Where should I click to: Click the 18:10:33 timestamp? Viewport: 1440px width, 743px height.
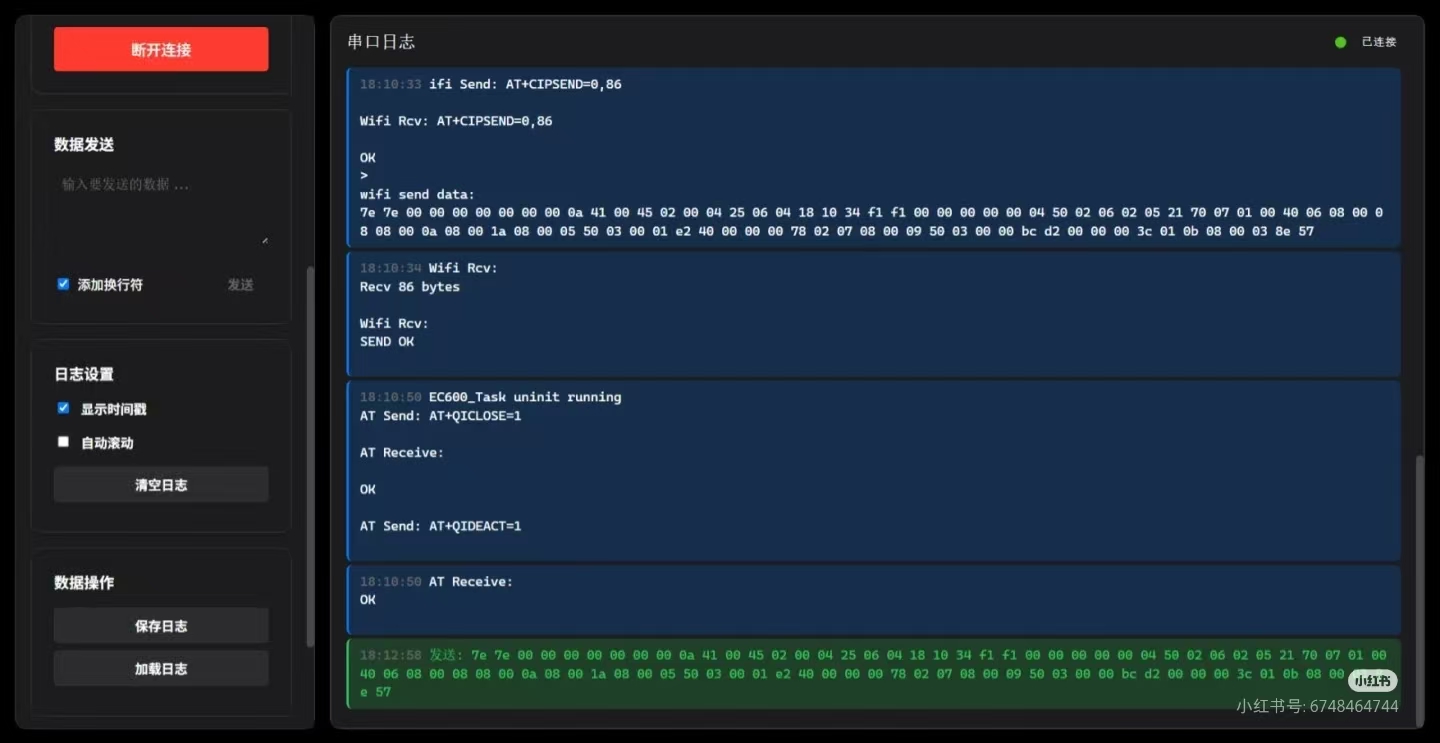391,84
